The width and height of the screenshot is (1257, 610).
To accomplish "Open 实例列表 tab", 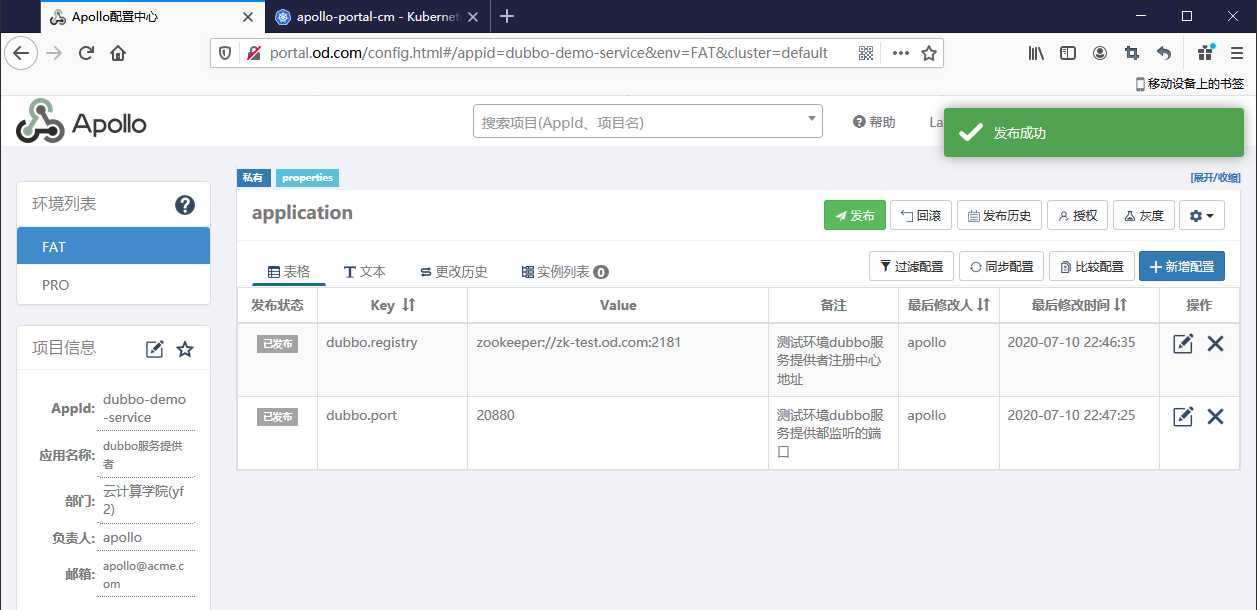I will pyautogui.click(x=565, y=271).
